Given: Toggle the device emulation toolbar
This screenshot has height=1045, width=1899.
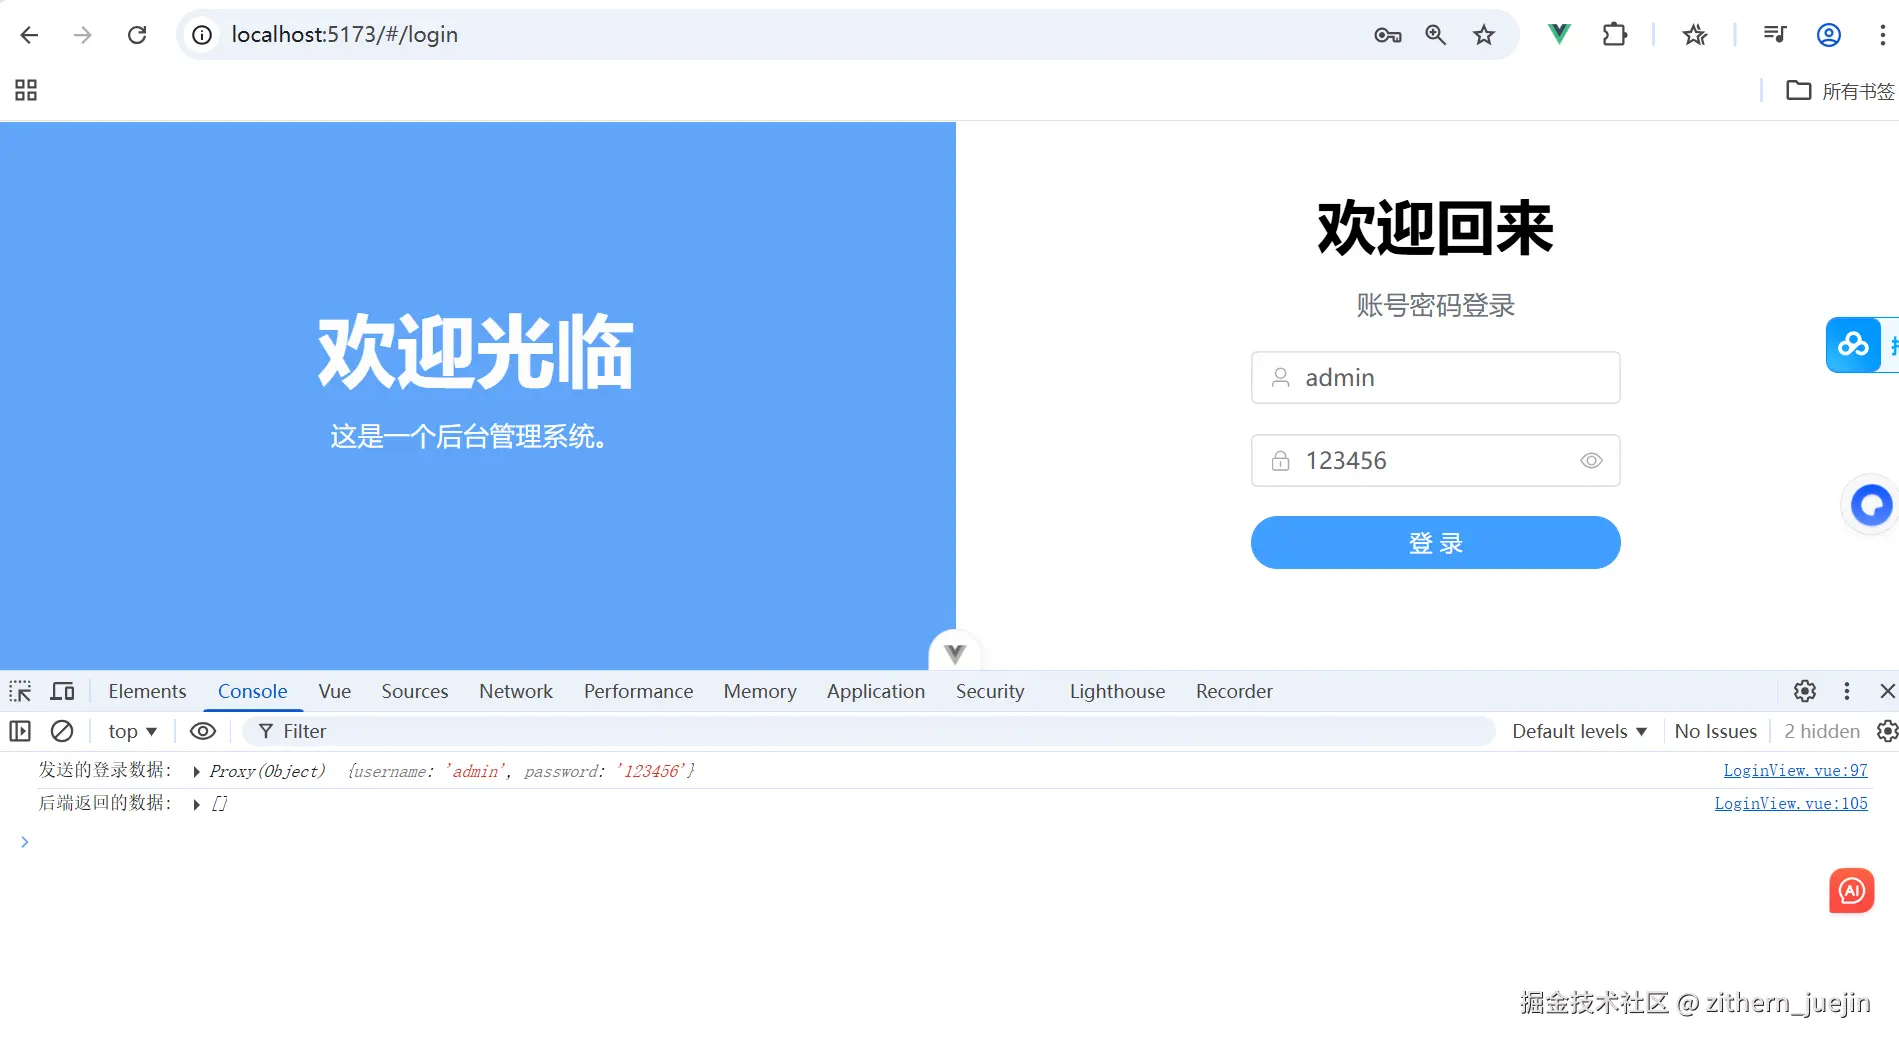Looking at the screenshot, I should coord(62,691).
